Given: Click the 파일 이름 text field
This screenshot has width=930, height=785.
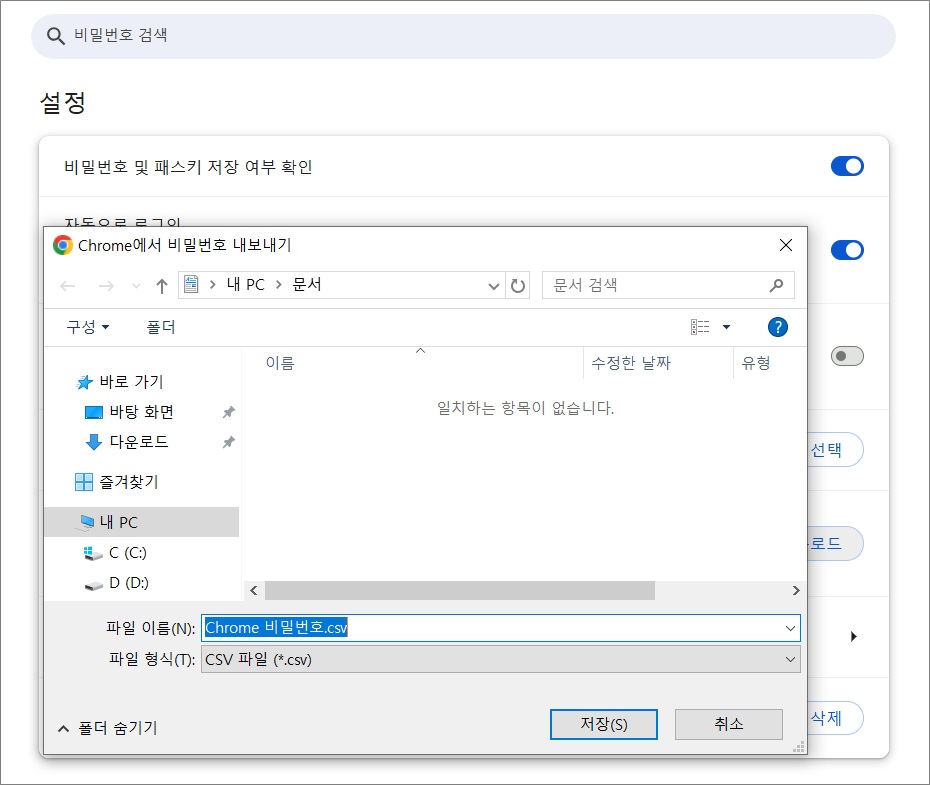Looking at the screenshot, I should point(501,628).
